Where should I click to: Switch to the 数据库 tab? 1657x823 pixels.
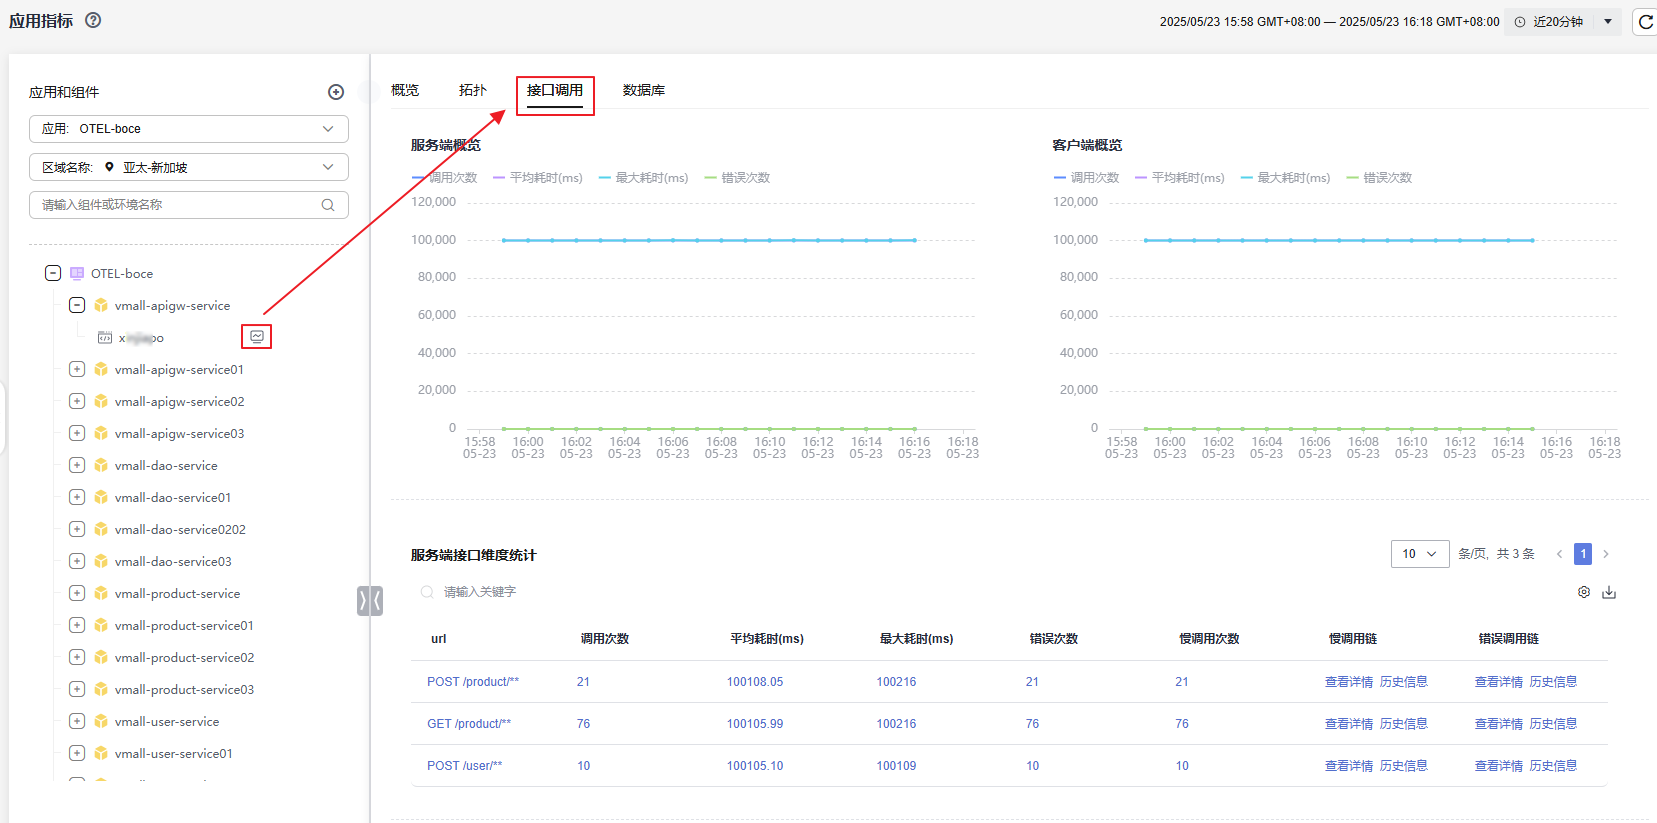point(644,90)
